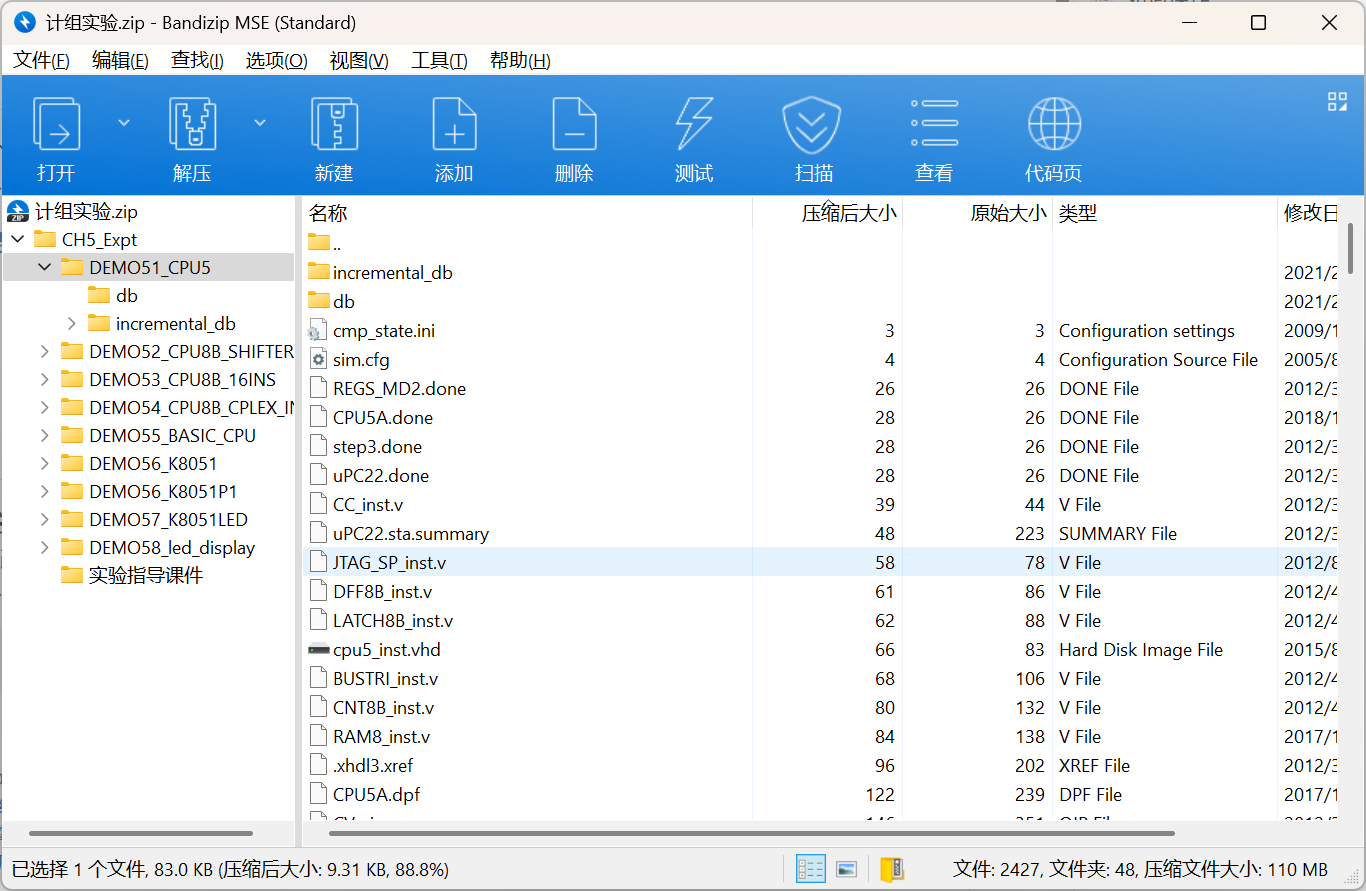Collapse the DEMO51_CPU5 tree node
Viewport: 1366px width, 891px height.
tap(45, 268)
